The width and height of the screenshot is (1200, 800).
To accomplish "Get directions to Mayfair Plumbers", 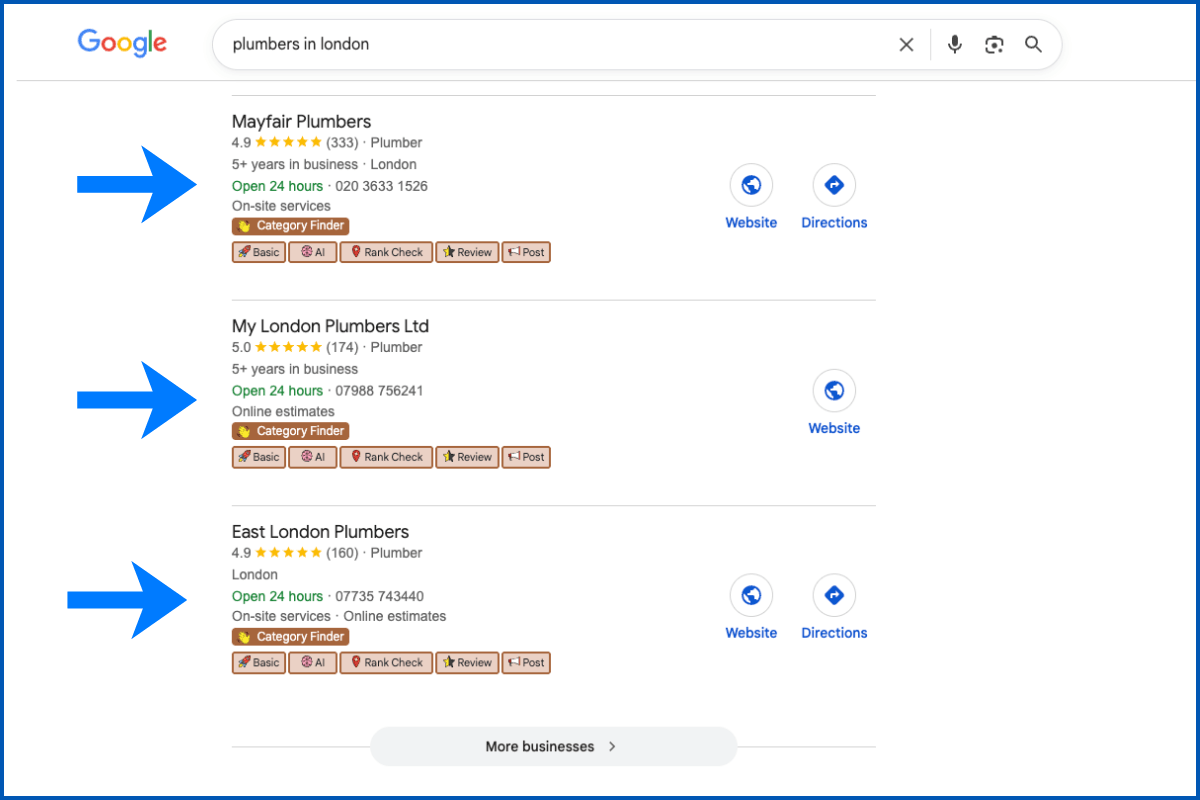I will tap(834, 185).
